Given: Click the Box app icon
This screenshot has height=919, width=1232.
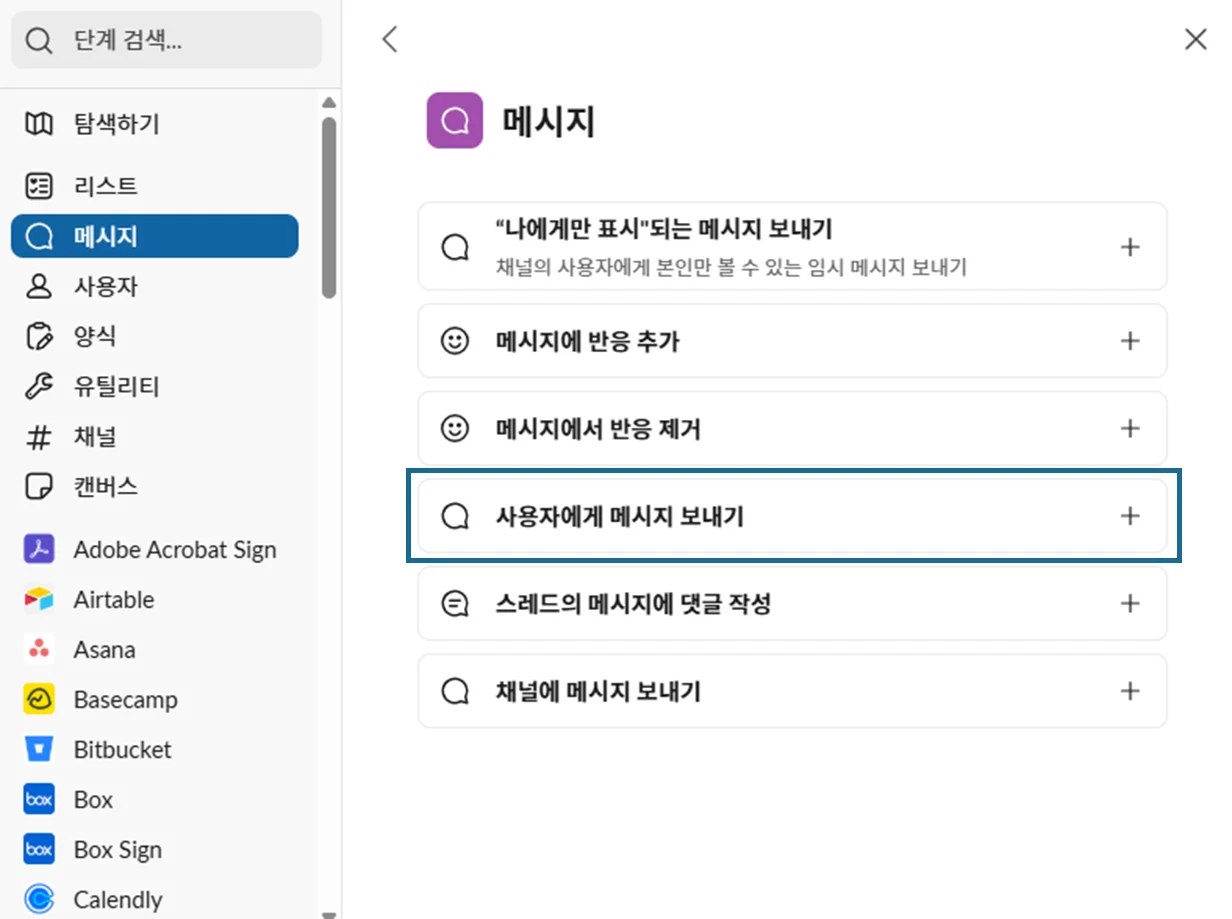Looking at the screenshot, I should coord(38,800).
